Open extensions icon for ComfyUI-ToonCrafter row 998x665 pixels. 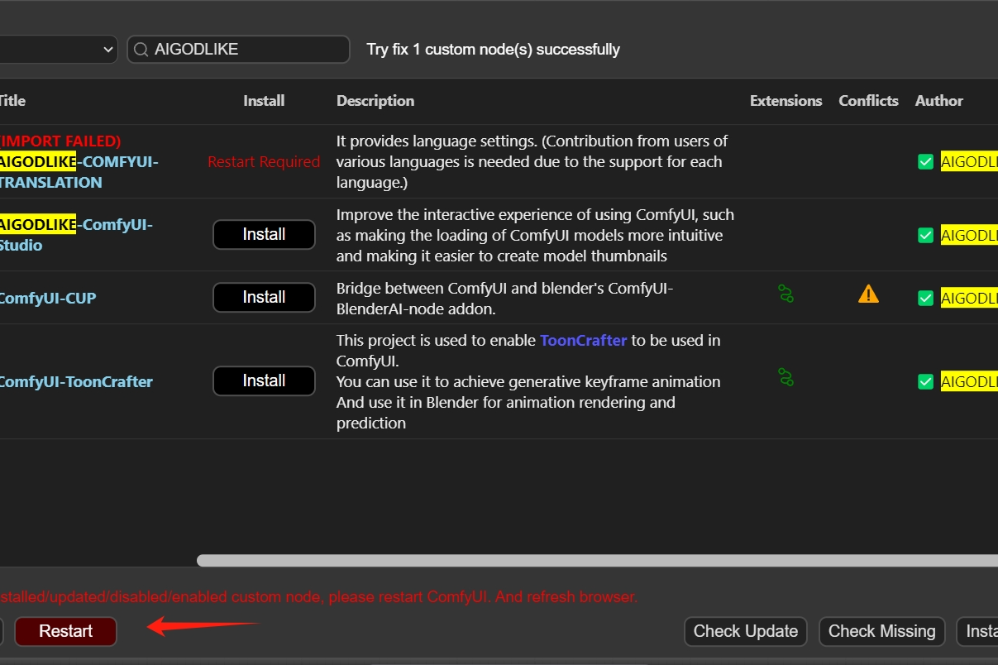pyautogui.click(x=786, y=377)
